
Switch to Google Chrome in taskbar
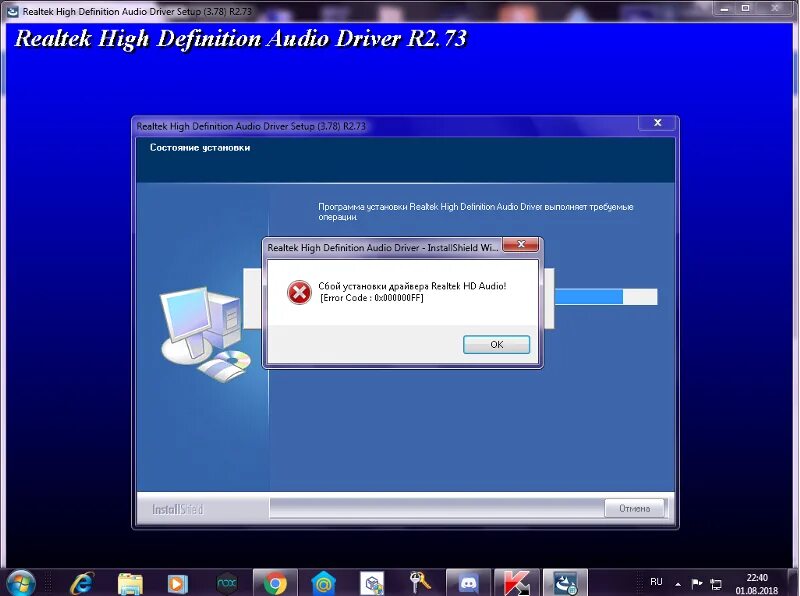tap(275, 583)
